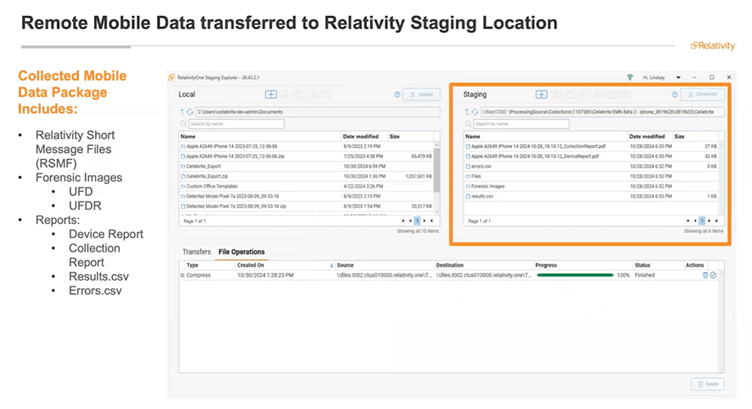Click the 'Finished' status of the Compress operation
The width and height of the screenshot is (752, 409).
pyautogui.click(x=645, y=275)
